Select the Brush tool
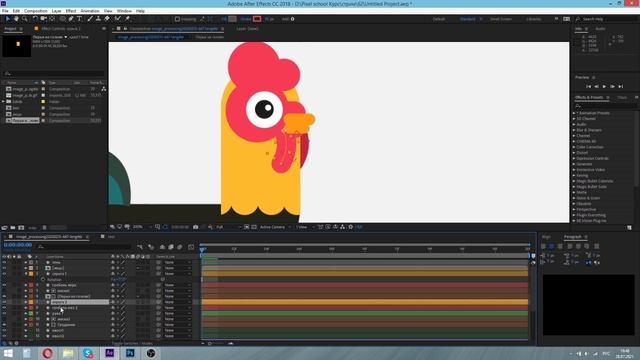Image resolution: width=640 pixels, height=360 pixels. (90, 19)
